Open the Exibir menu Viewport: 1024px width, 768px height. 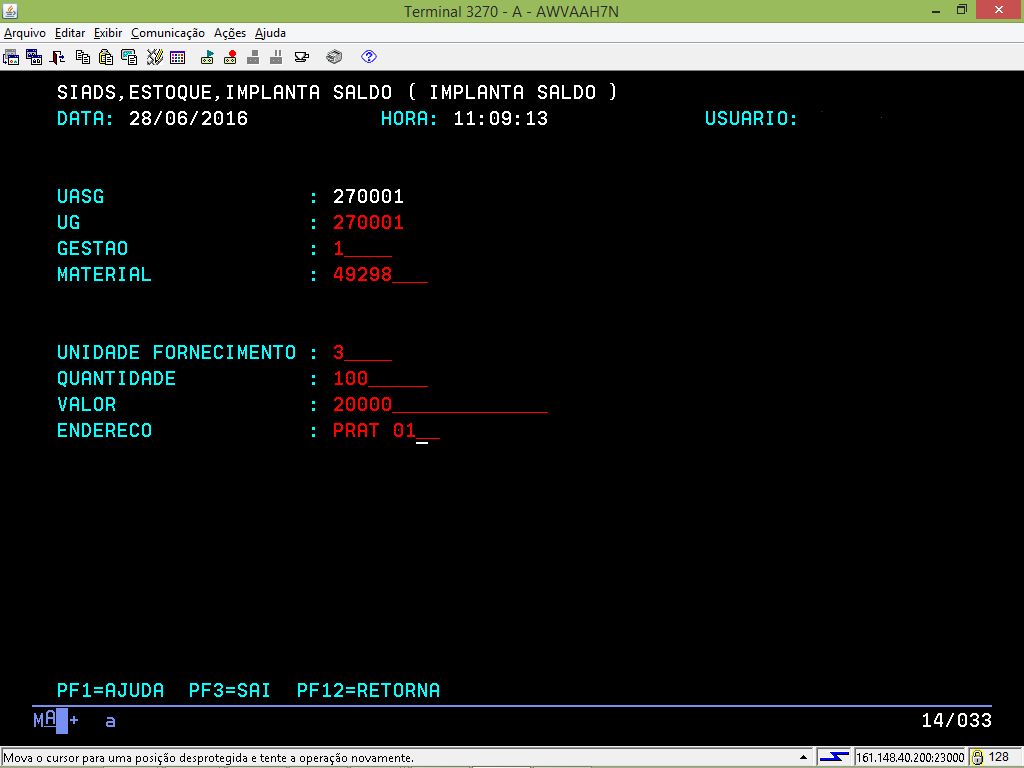108,33
